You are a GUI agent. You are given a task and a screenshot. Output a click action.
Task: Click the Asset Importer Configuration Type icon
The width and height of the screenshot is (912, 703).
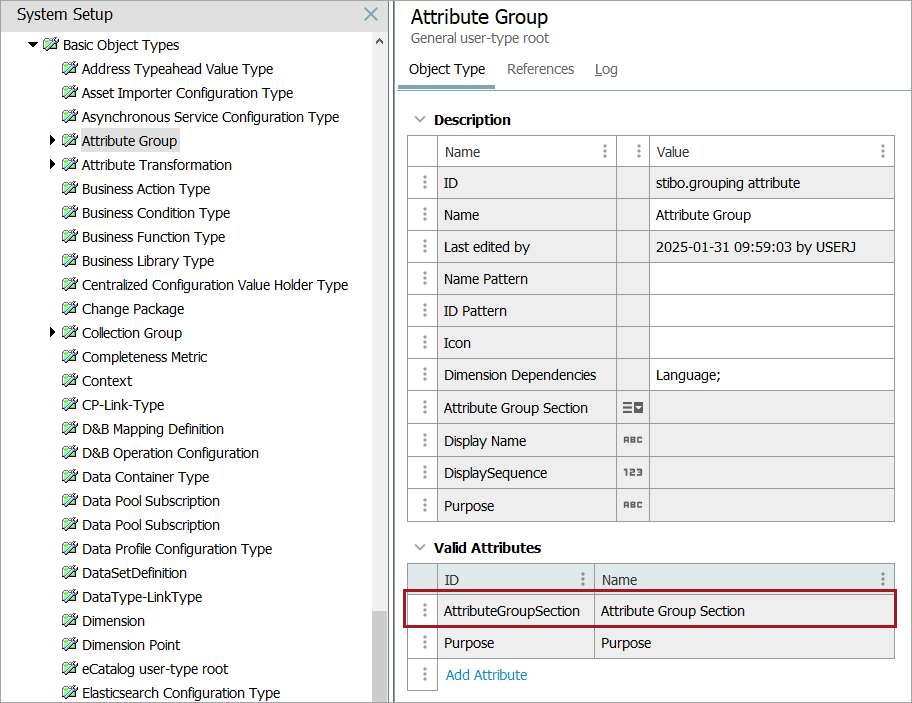coord(70,92)
